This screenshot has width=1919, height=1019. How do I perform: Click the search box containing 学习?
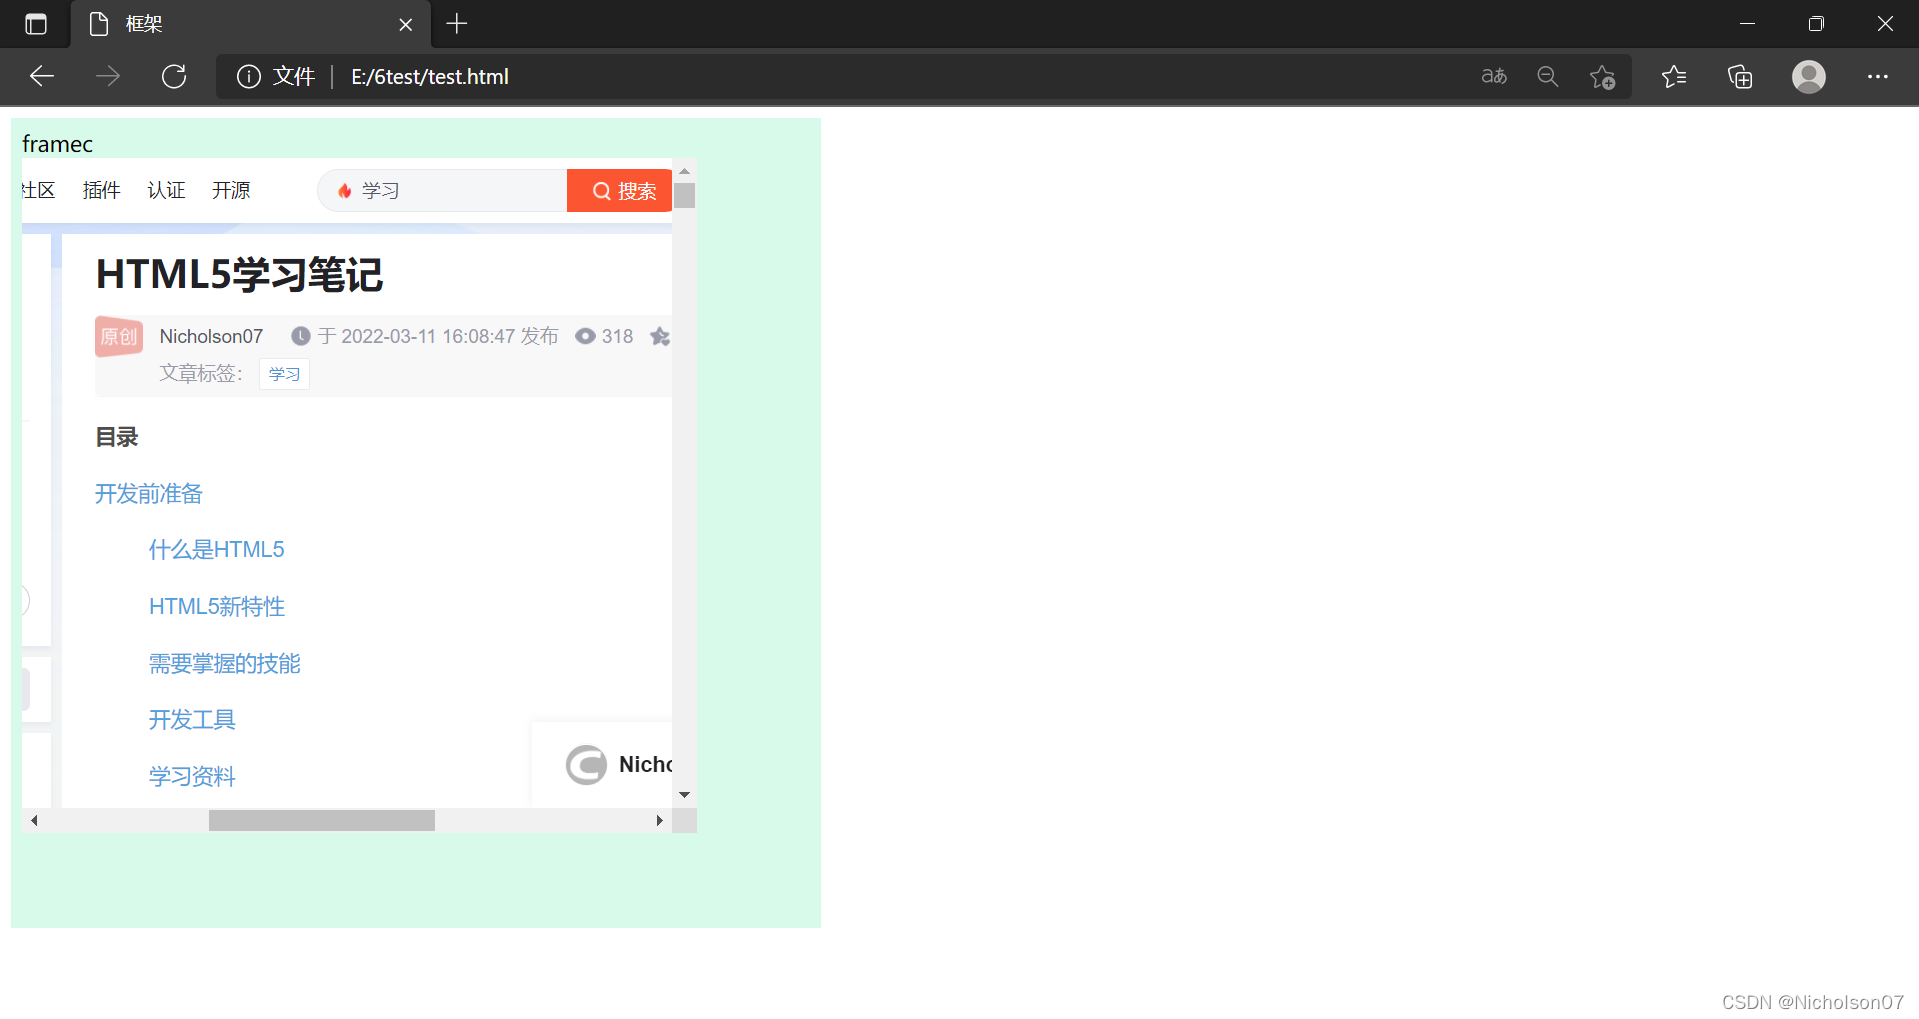coord(442,190)
